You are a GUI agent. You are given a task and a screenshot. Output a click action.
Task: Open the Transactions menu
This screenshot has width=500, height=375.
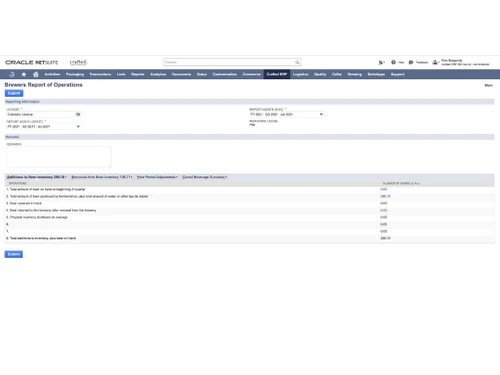pyautogui.click(x=100, y=74)
